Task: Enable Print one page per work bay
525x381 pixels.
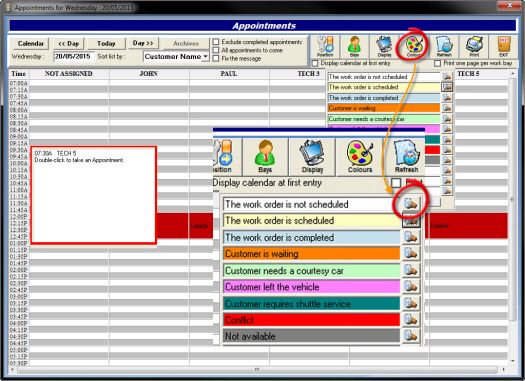Action: pos(437,63)
